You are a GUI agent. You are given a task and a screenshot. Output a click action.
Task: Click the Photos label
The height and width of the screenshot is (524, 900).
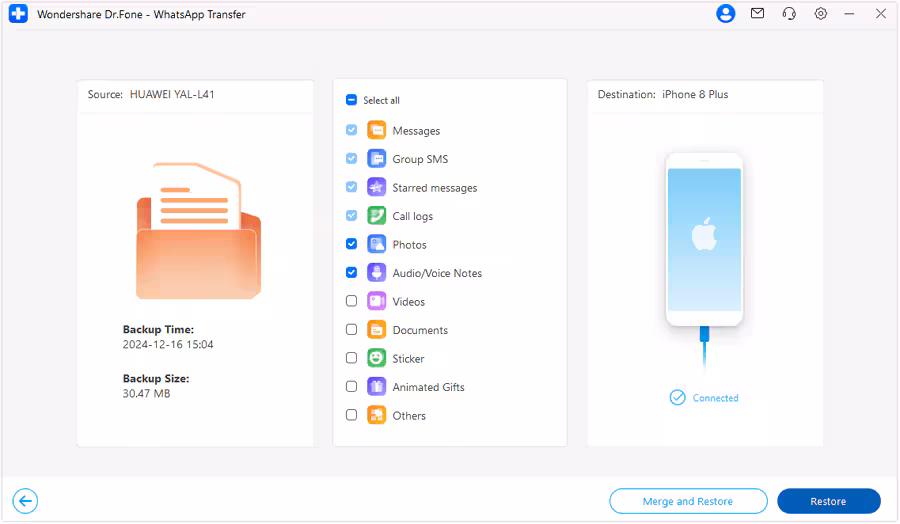409,244
